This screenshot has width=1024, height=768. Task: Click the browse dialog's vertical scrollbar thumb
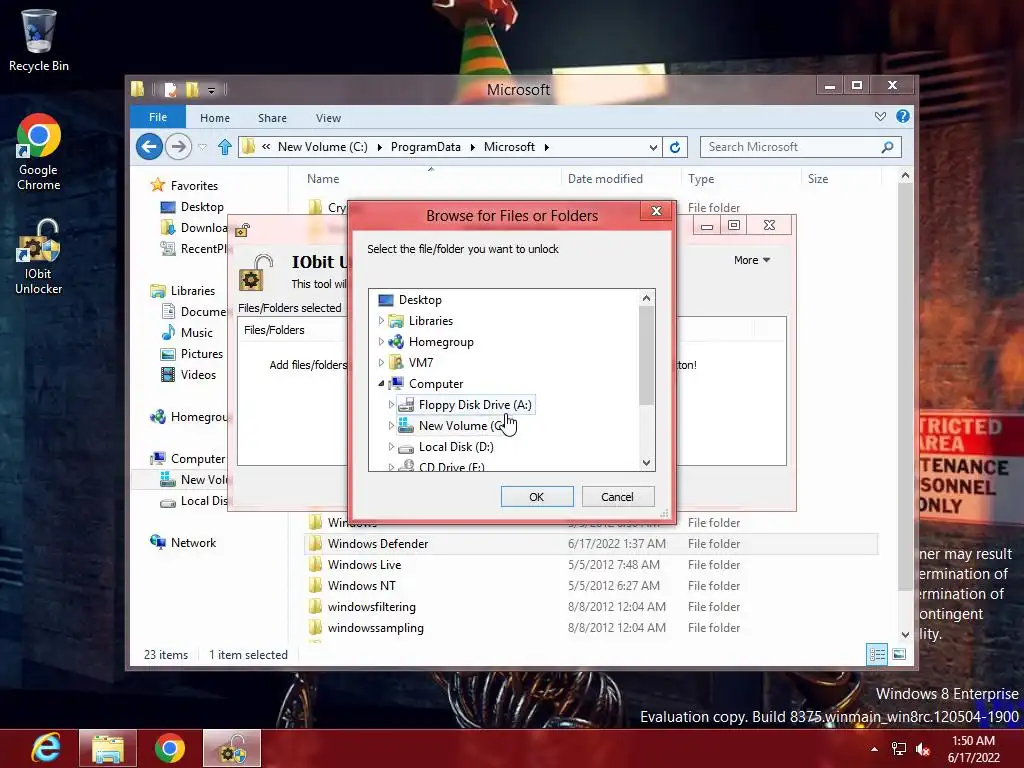(x=647, y=356)
